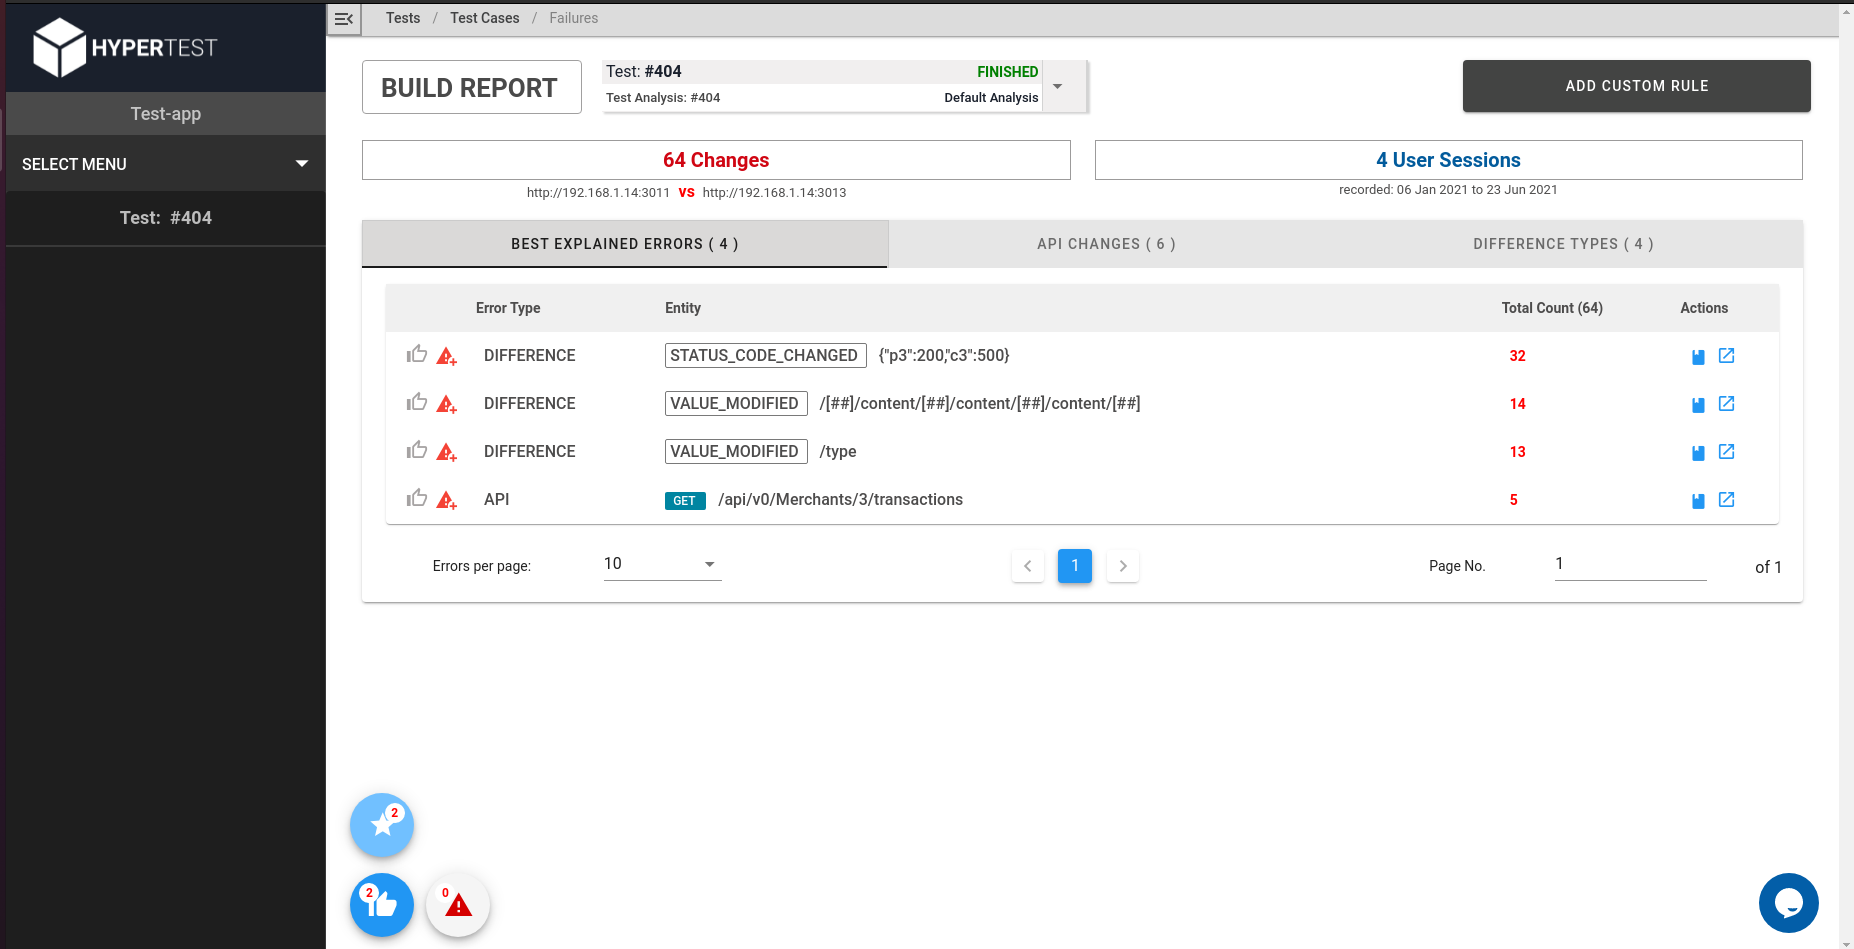
Task: Switch to API CHANGES ( 6 ) tab
Action: point(1106,244)
